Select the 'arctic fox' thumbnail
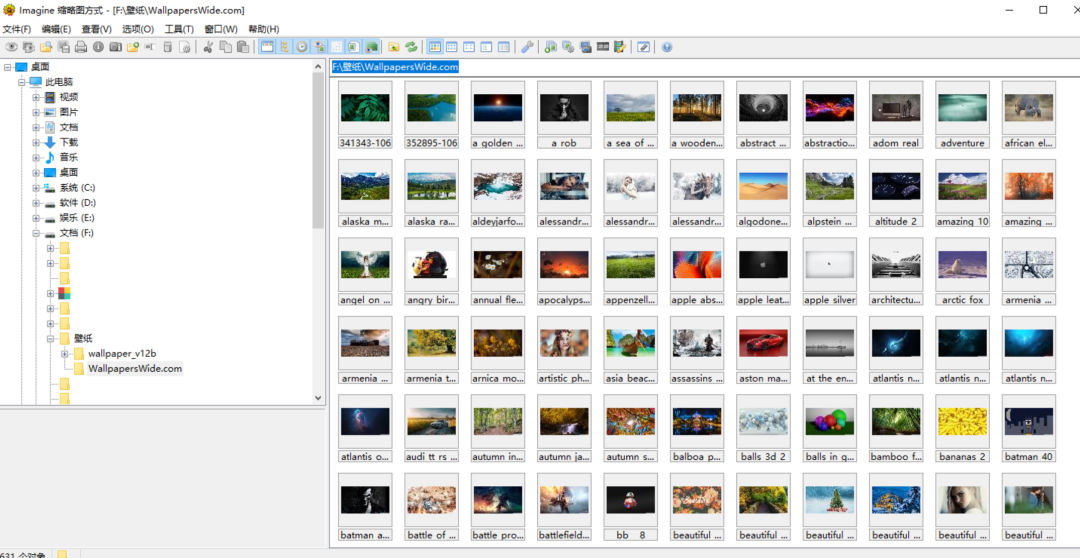This screenshot has height=558, width=1080. pos(962,272)
